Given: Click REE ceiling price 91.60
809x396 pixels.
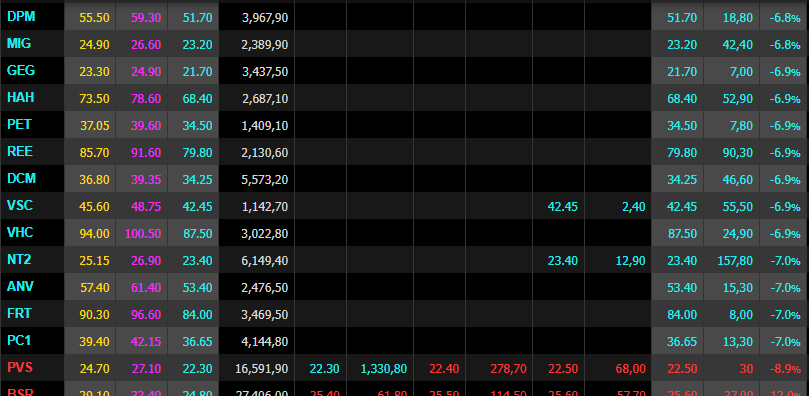Looking at the screenshot, I should tap(146, 153).
